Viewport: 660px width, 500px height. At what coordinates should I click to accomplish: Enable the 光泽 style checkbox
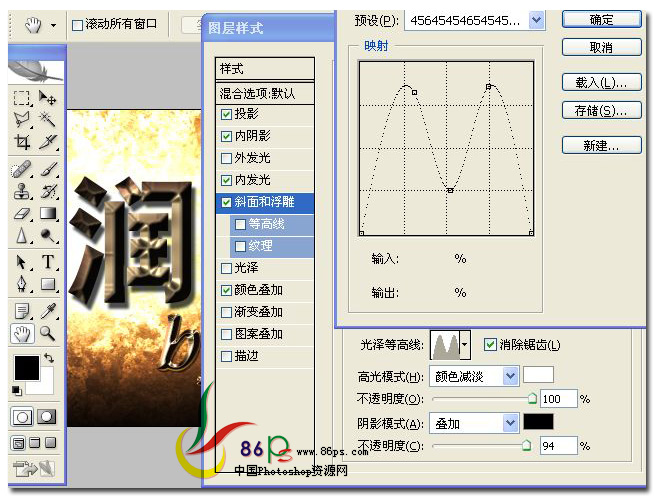[x=226, y=268]
